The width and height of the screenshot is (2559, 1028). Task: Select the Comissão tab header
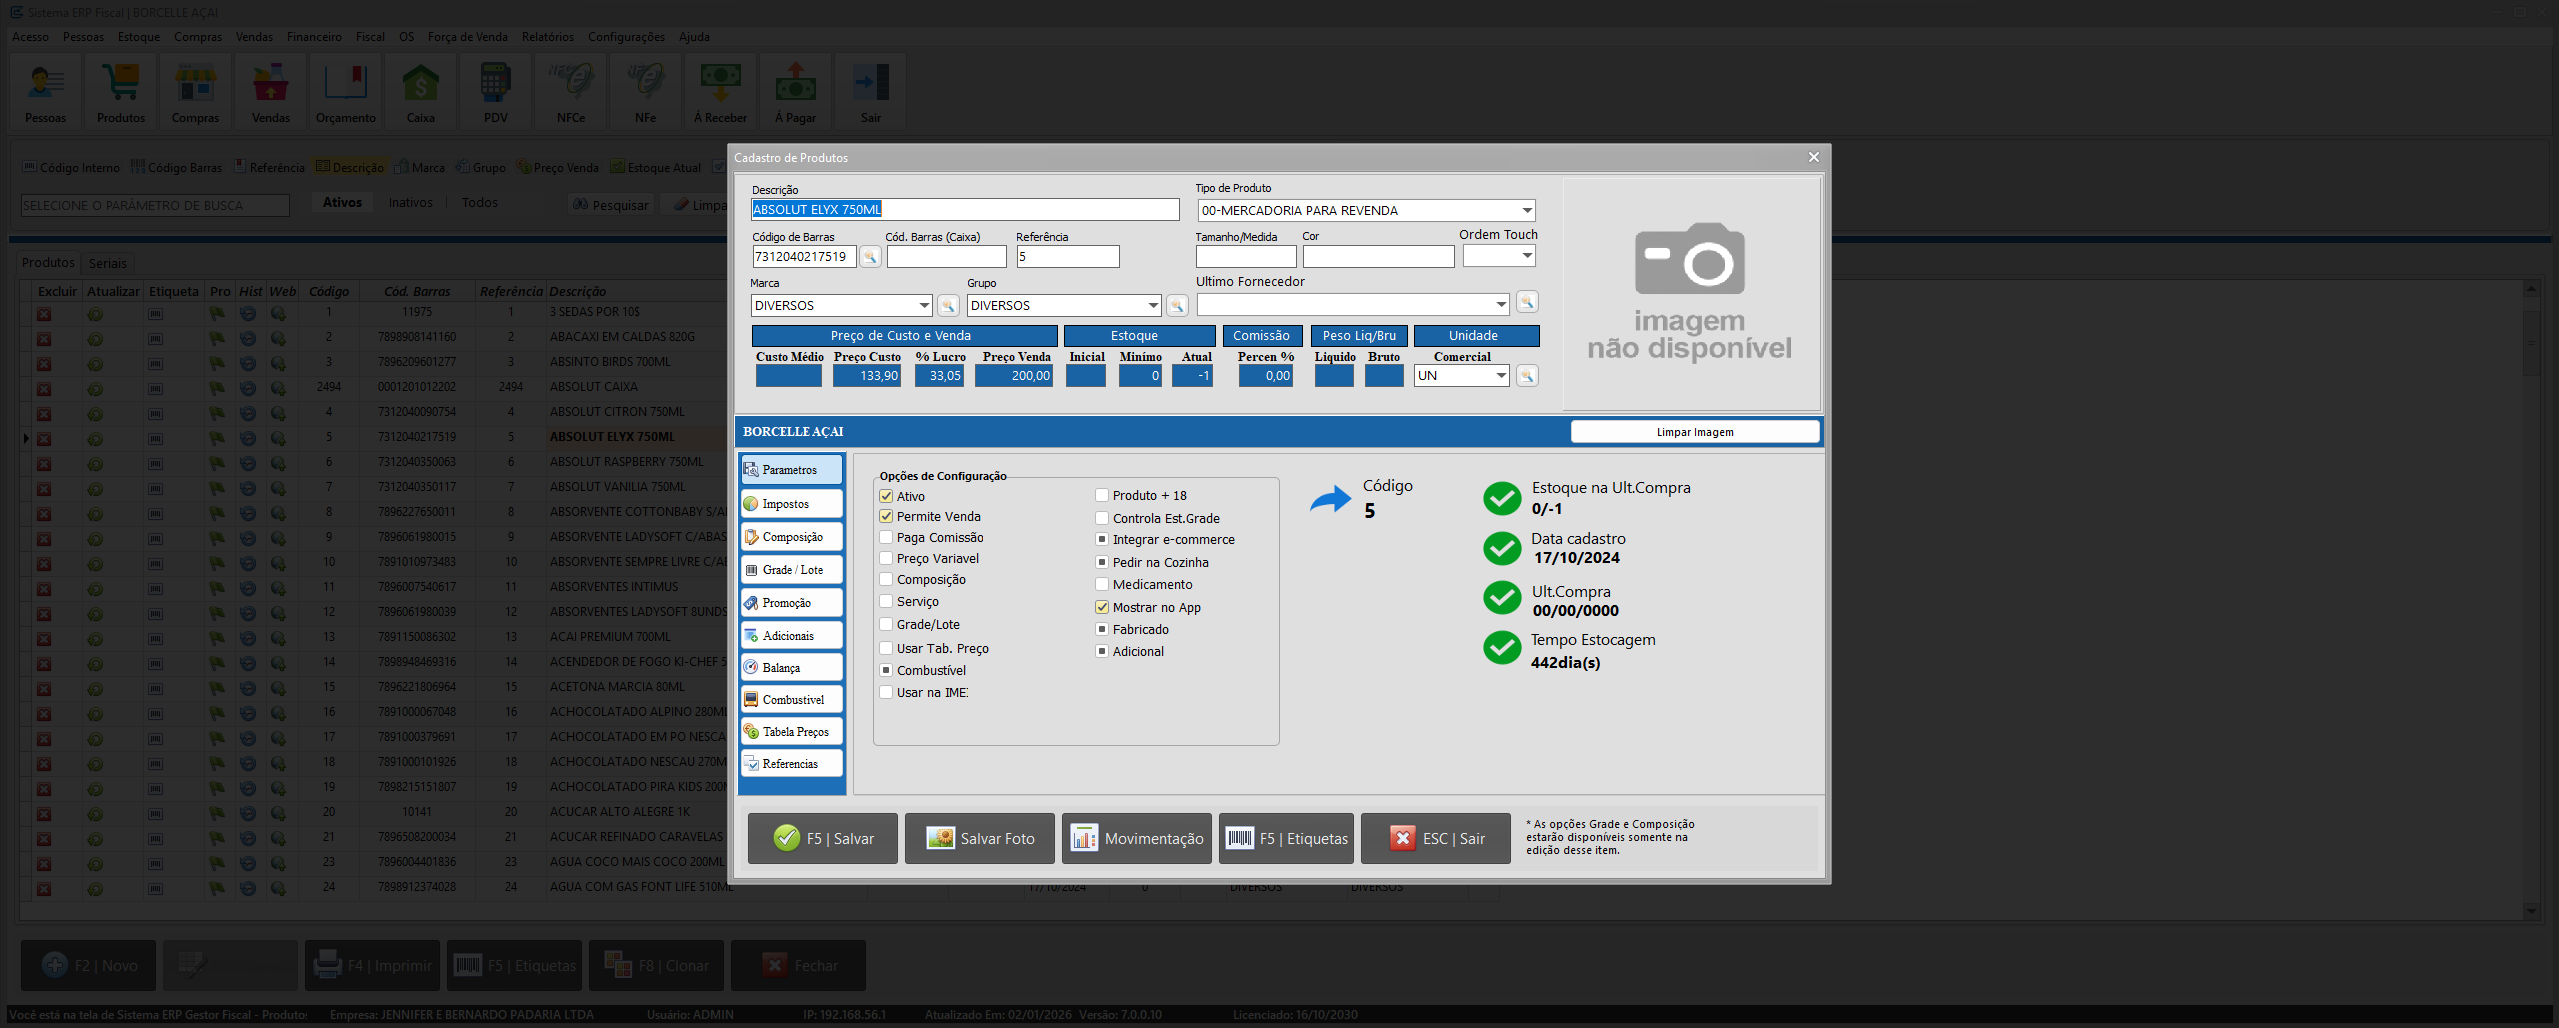pyautogui.click(x=1261, y=336)
